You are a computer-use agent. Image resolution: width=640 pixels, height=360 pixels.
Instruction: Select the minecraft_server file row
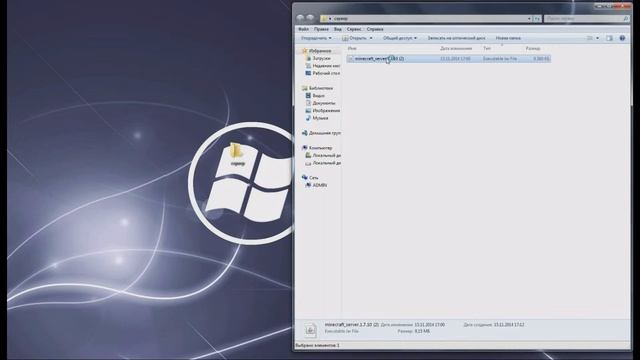point(449,59)
